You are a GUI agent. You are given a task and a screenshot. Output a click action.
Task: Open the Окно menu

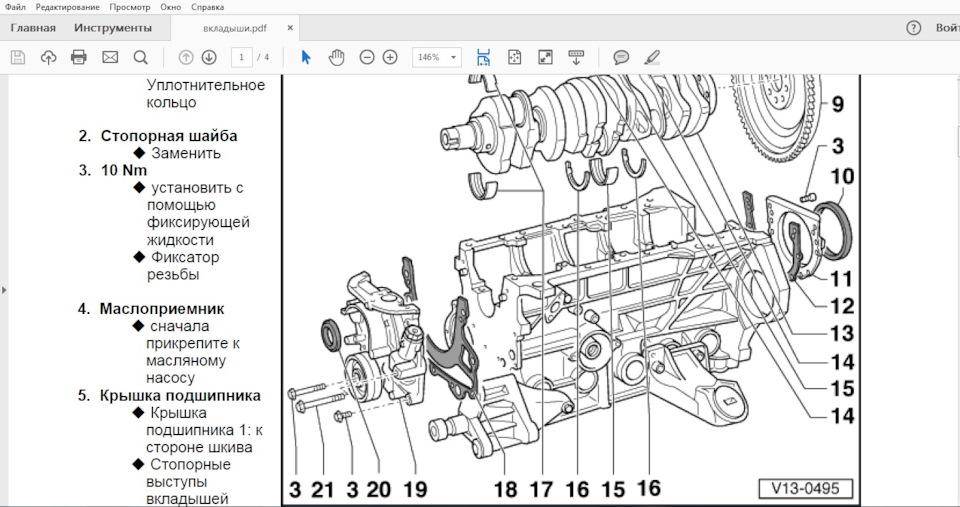(171, 7)
